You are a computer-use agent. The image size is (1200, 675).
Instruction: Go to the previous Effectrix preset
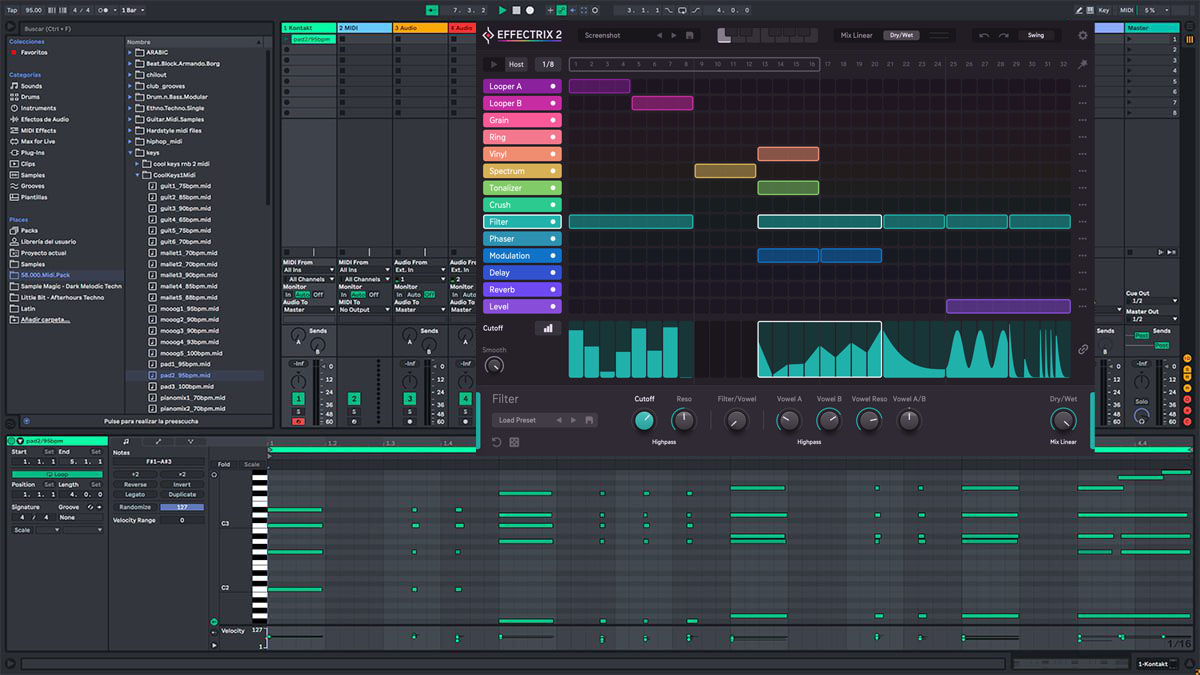pyautogui.click(x=659, y=35)
